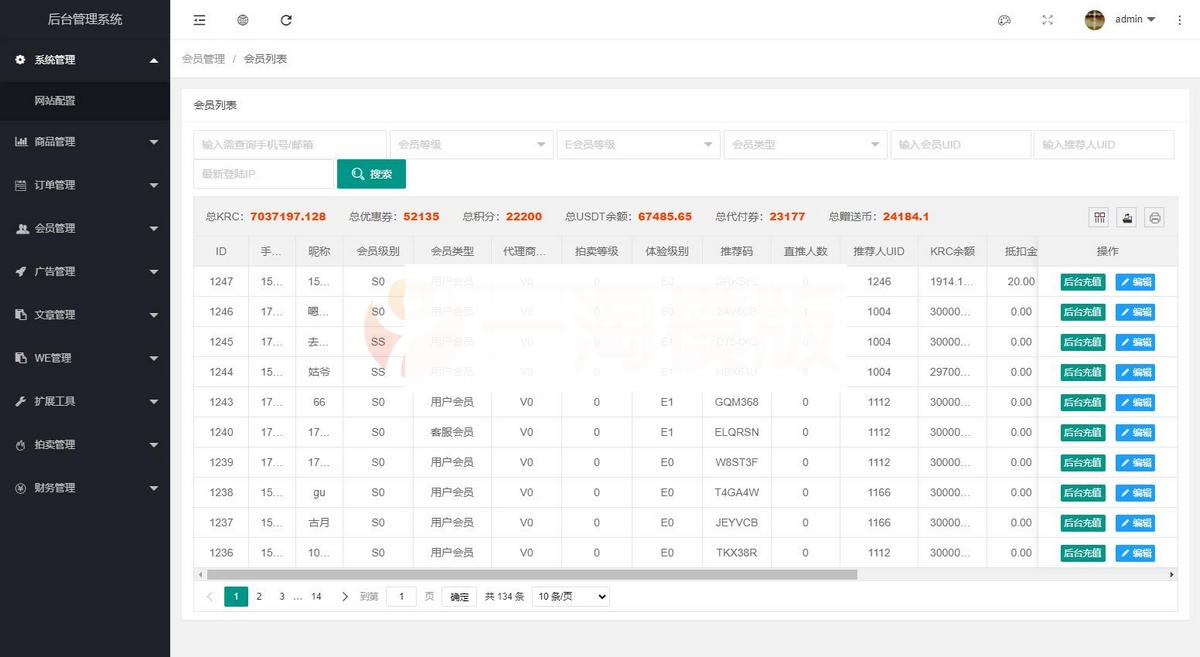Expand the 商品管理 sidebar section
The width and height of the screenshot is (1200, 657).
click(85, 141)
